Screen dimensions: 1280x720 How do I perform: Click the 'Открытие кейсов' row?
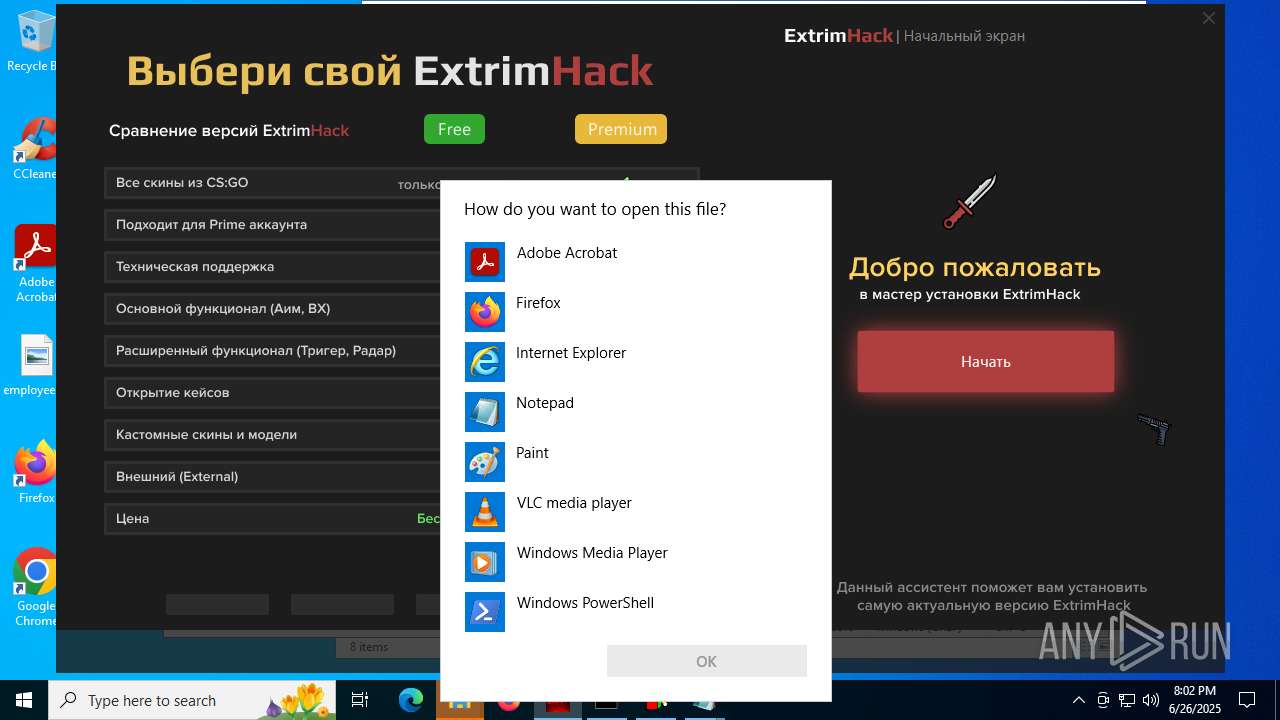[273, 393]
